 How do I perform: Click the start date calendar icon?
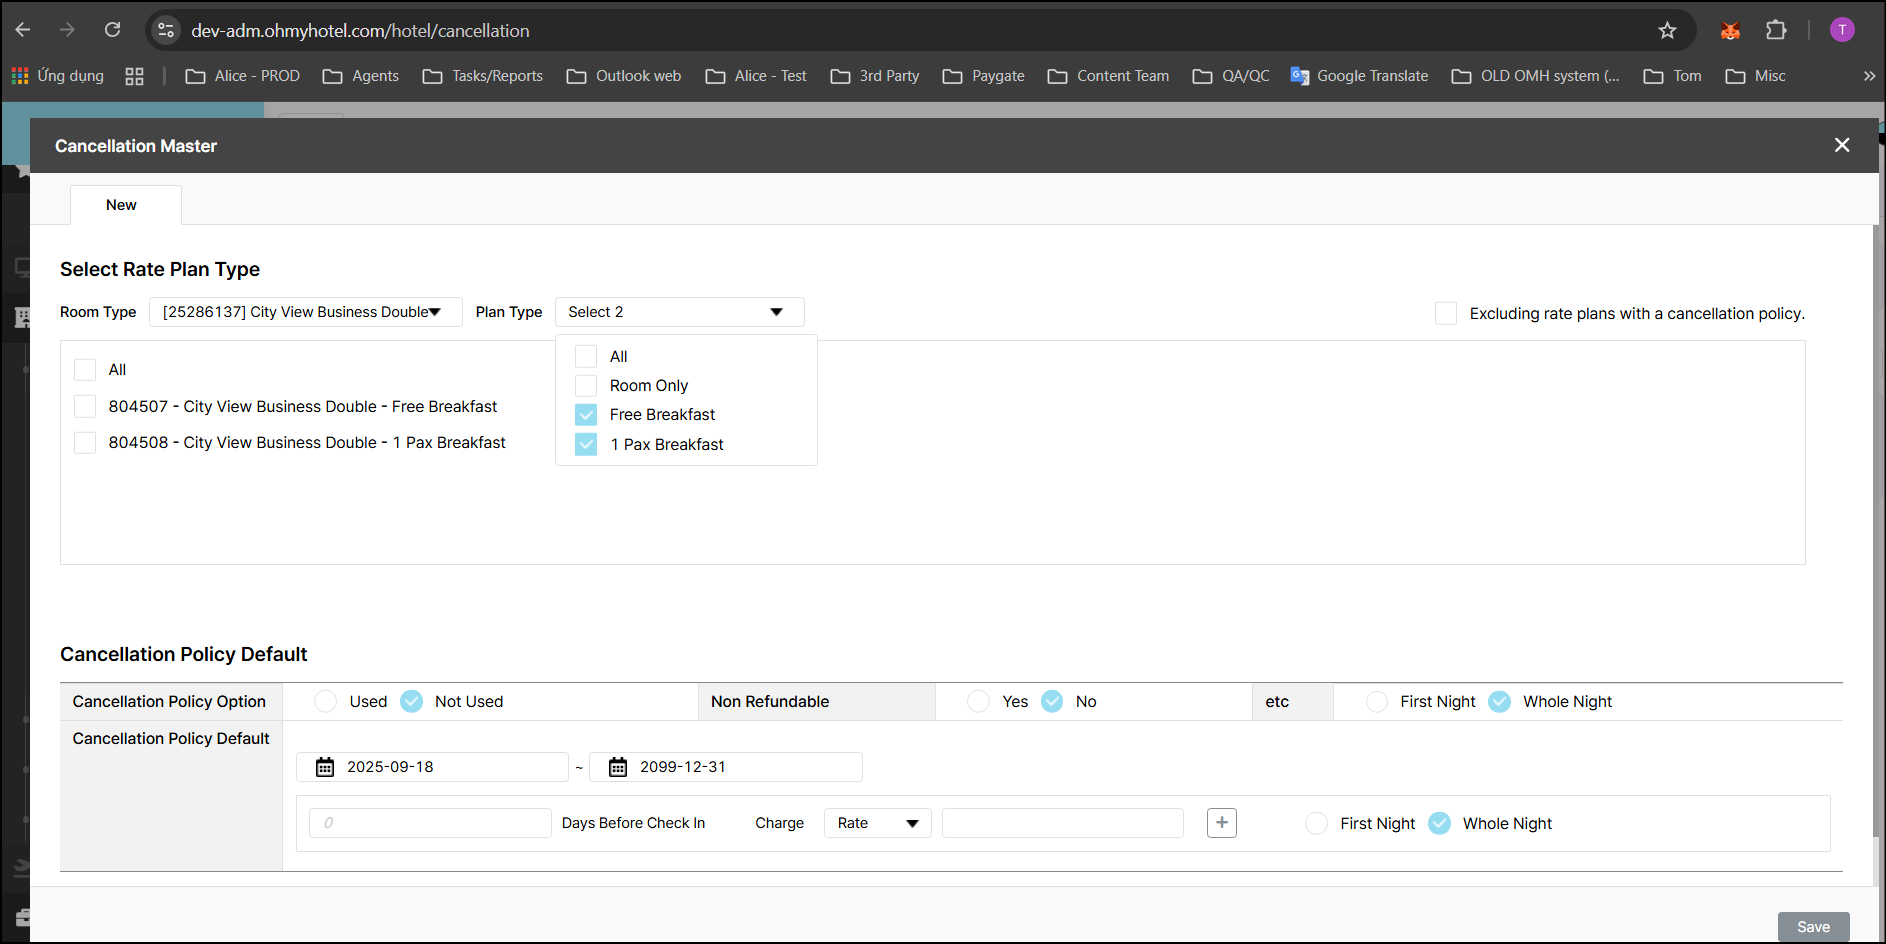[x=325, y=767]
